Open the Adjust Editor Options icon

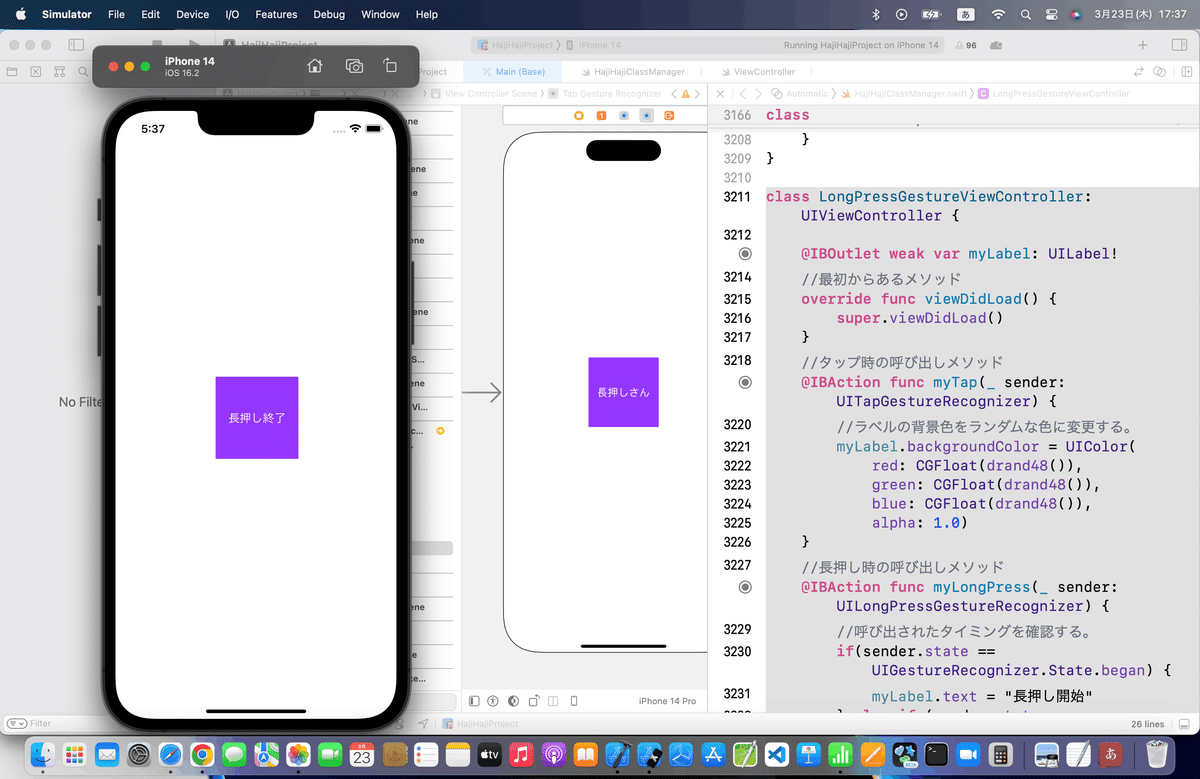click(1160, 72)
